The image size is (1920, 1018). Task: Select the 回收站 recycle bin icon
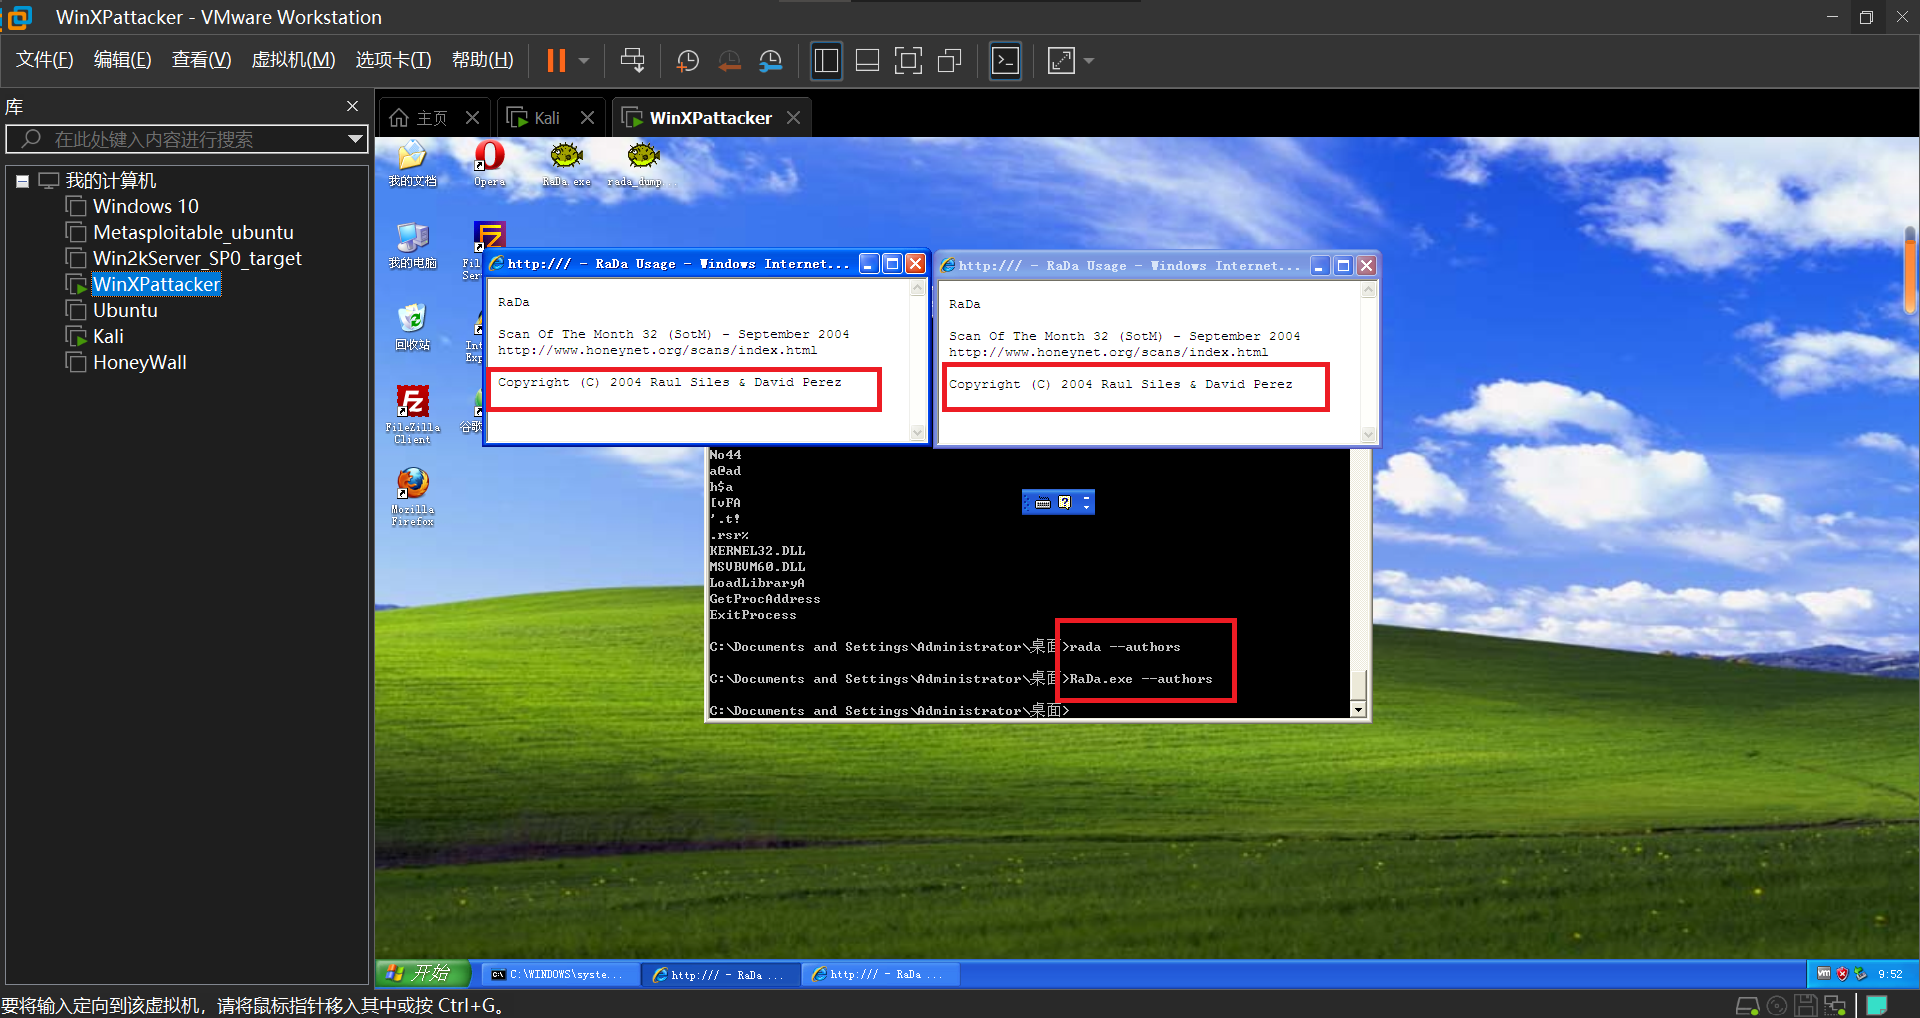pyautogui.click(x=412, y=327)
